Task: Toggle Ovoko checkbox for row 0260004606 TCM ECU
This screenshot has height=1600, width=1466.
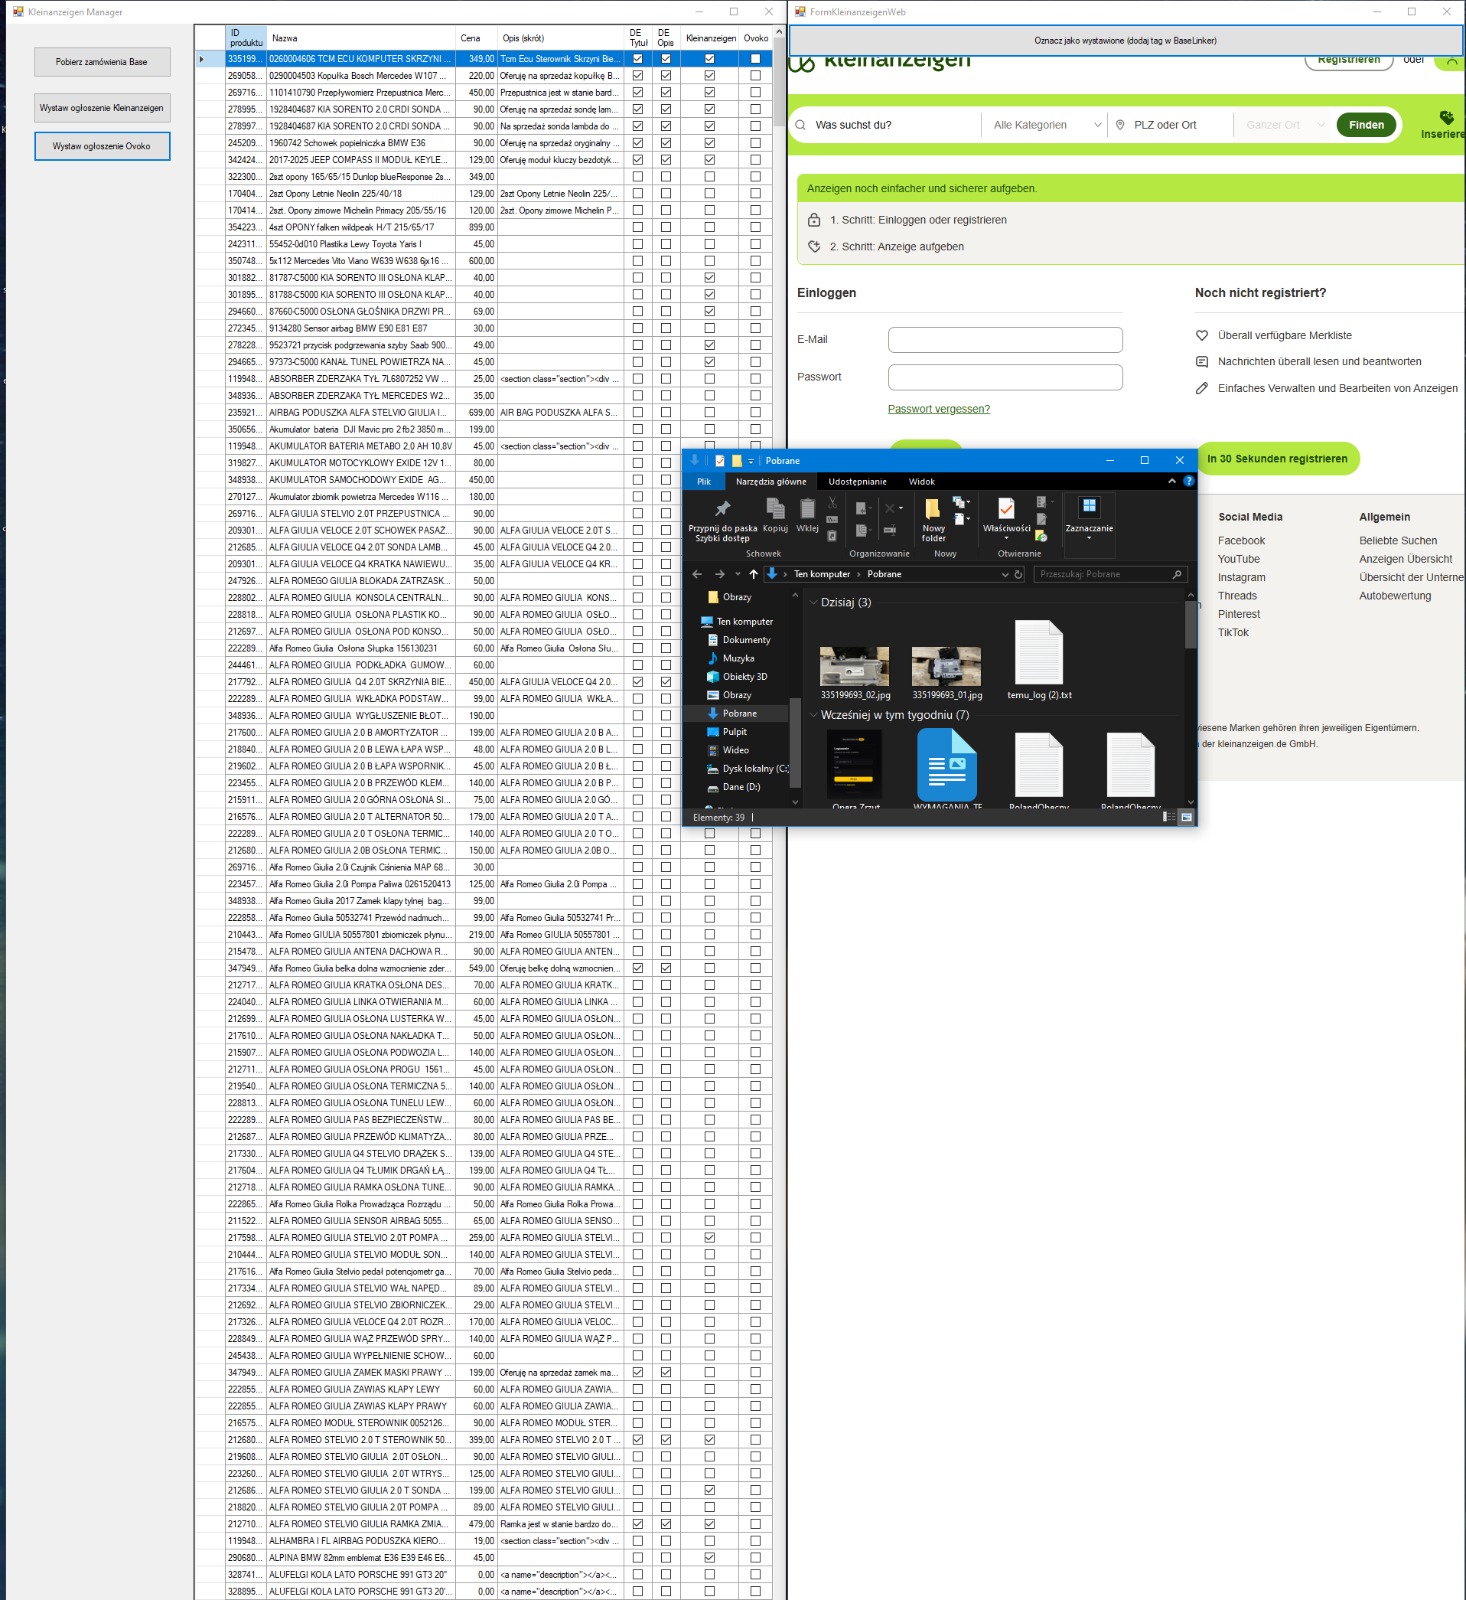Action: coord(755,59)
